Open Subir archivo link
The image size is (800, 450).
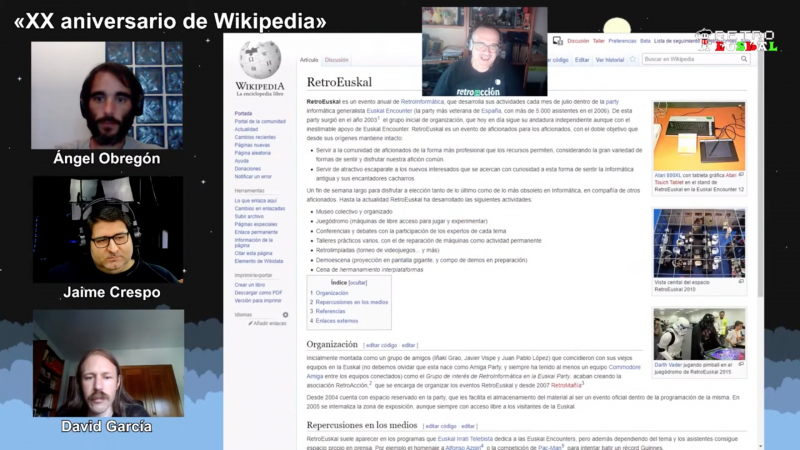tap(249, 216)
